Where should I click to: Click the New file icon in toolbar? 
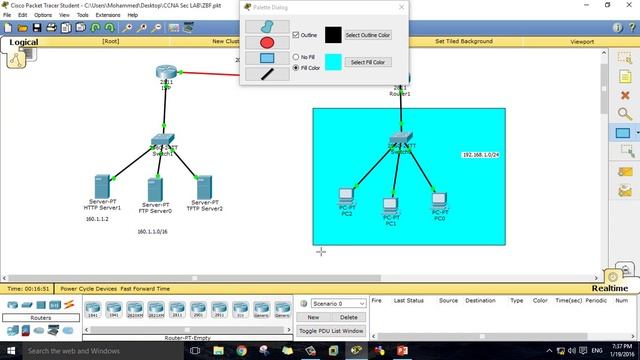pyautogui.click(x=8, y=28)
